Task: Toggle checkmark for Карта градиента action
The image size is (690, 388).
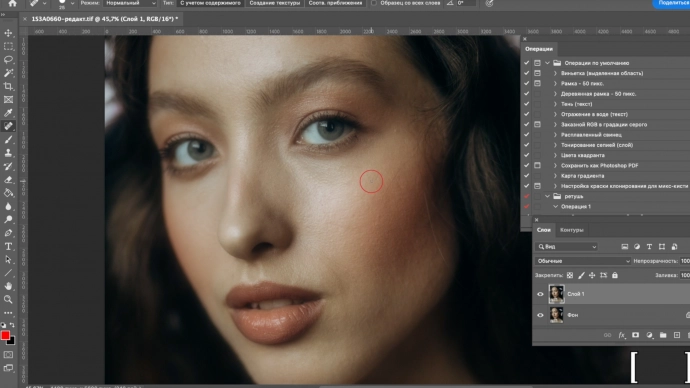Action: (527, 176)
